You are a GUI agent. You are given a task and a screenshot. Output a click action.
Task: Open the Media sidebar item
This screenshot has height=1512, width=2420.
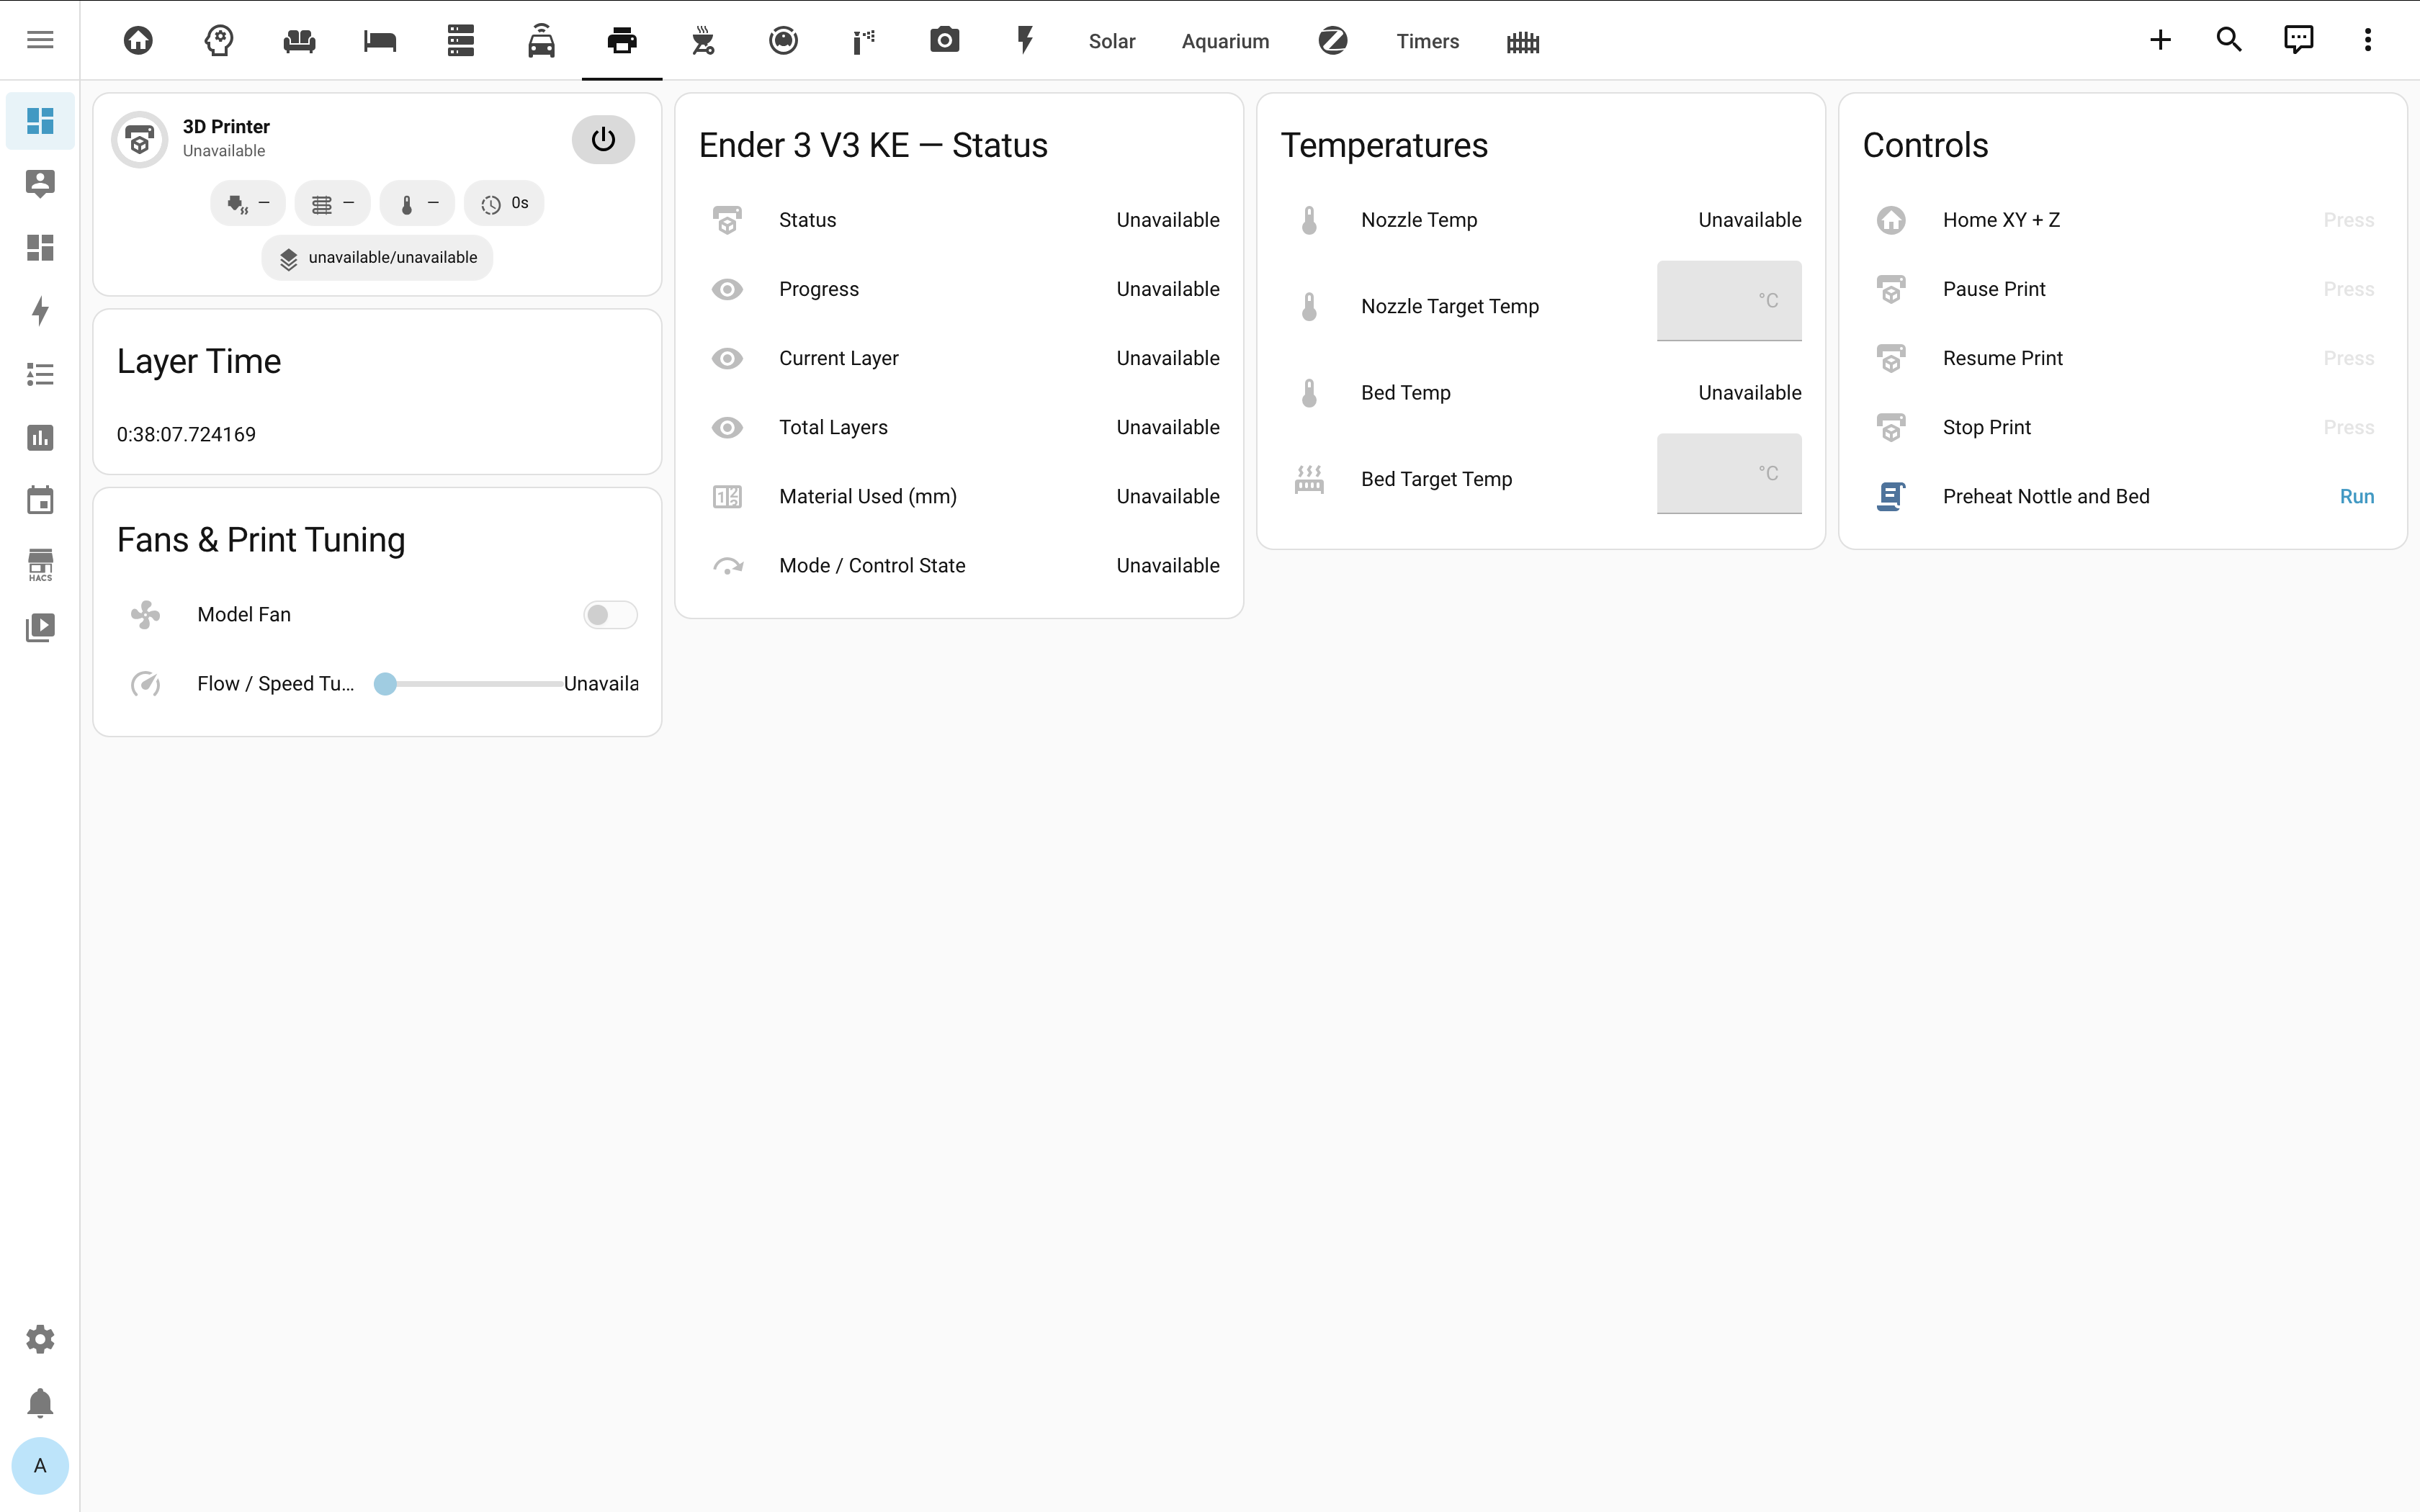[40, 627]
